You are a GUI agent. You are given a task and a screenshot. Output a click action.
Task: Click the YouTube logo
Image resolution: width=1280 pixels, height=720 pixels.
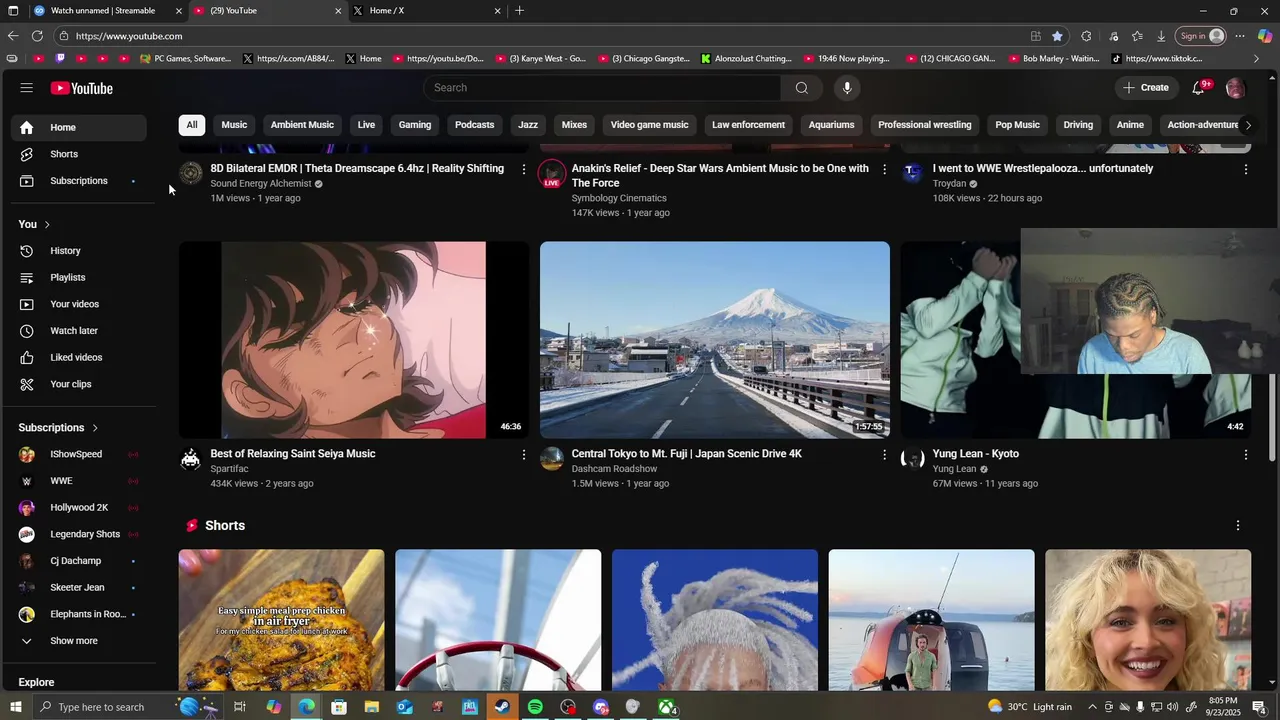pos(82,88)
